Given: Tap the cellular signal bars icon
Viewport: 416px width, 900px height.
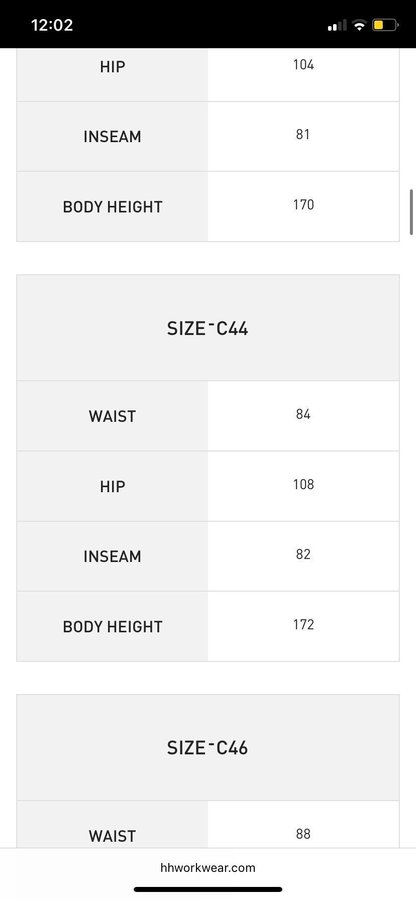Looking at the screenshot, I should [337, 25].
